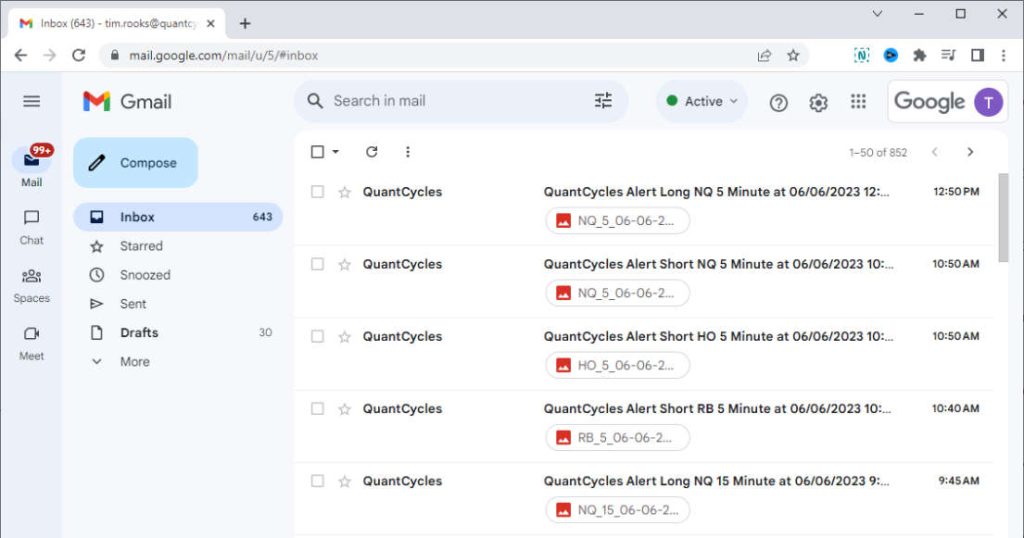Click the 1–50 of 852 count
The width and height of the screenshot is (1024, 538).
878,153
